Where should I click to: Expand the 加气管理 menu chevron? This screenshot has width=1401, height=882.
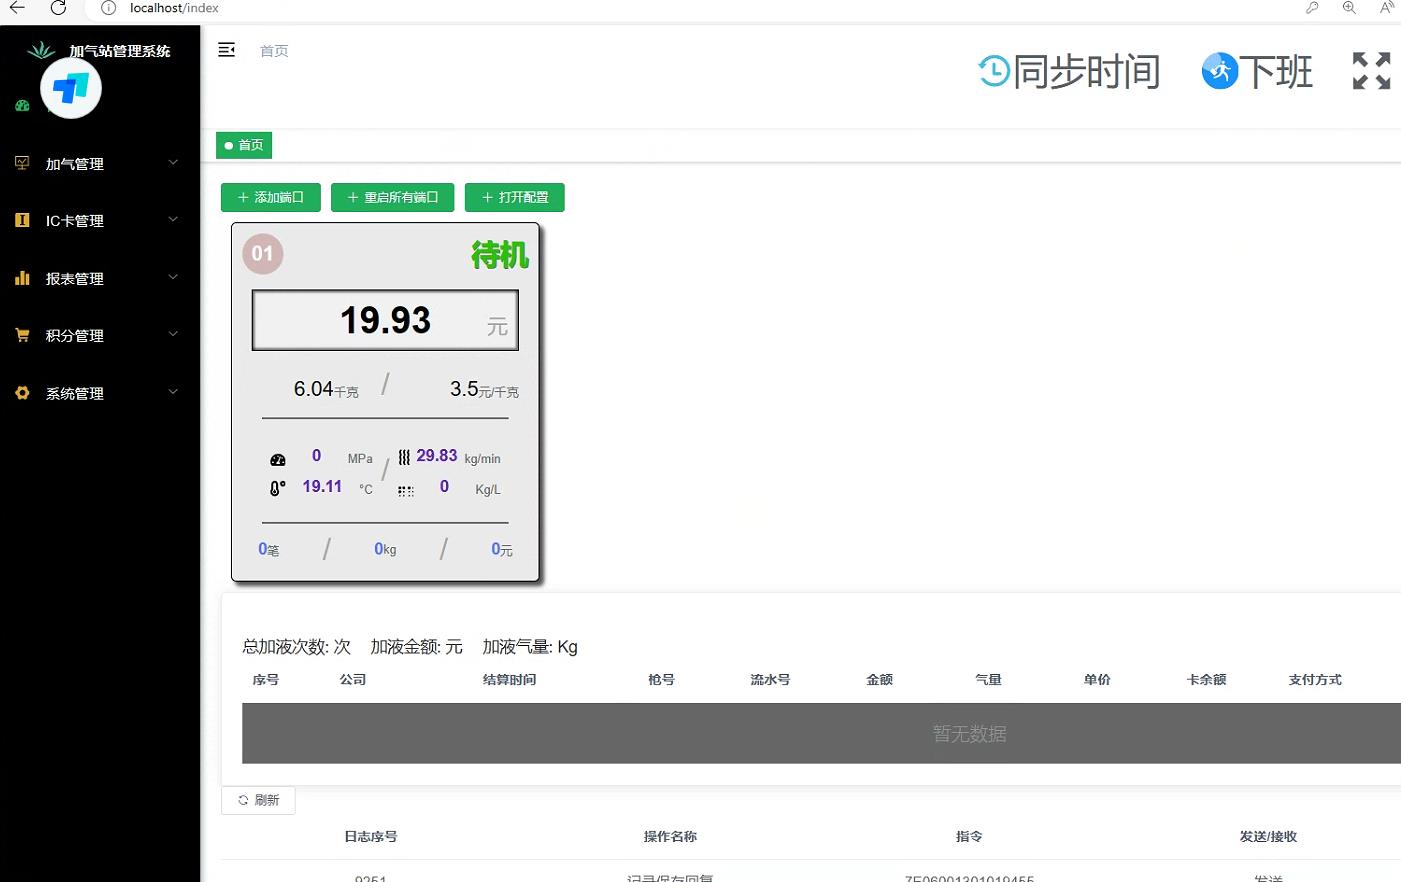[x=173, y=162]
